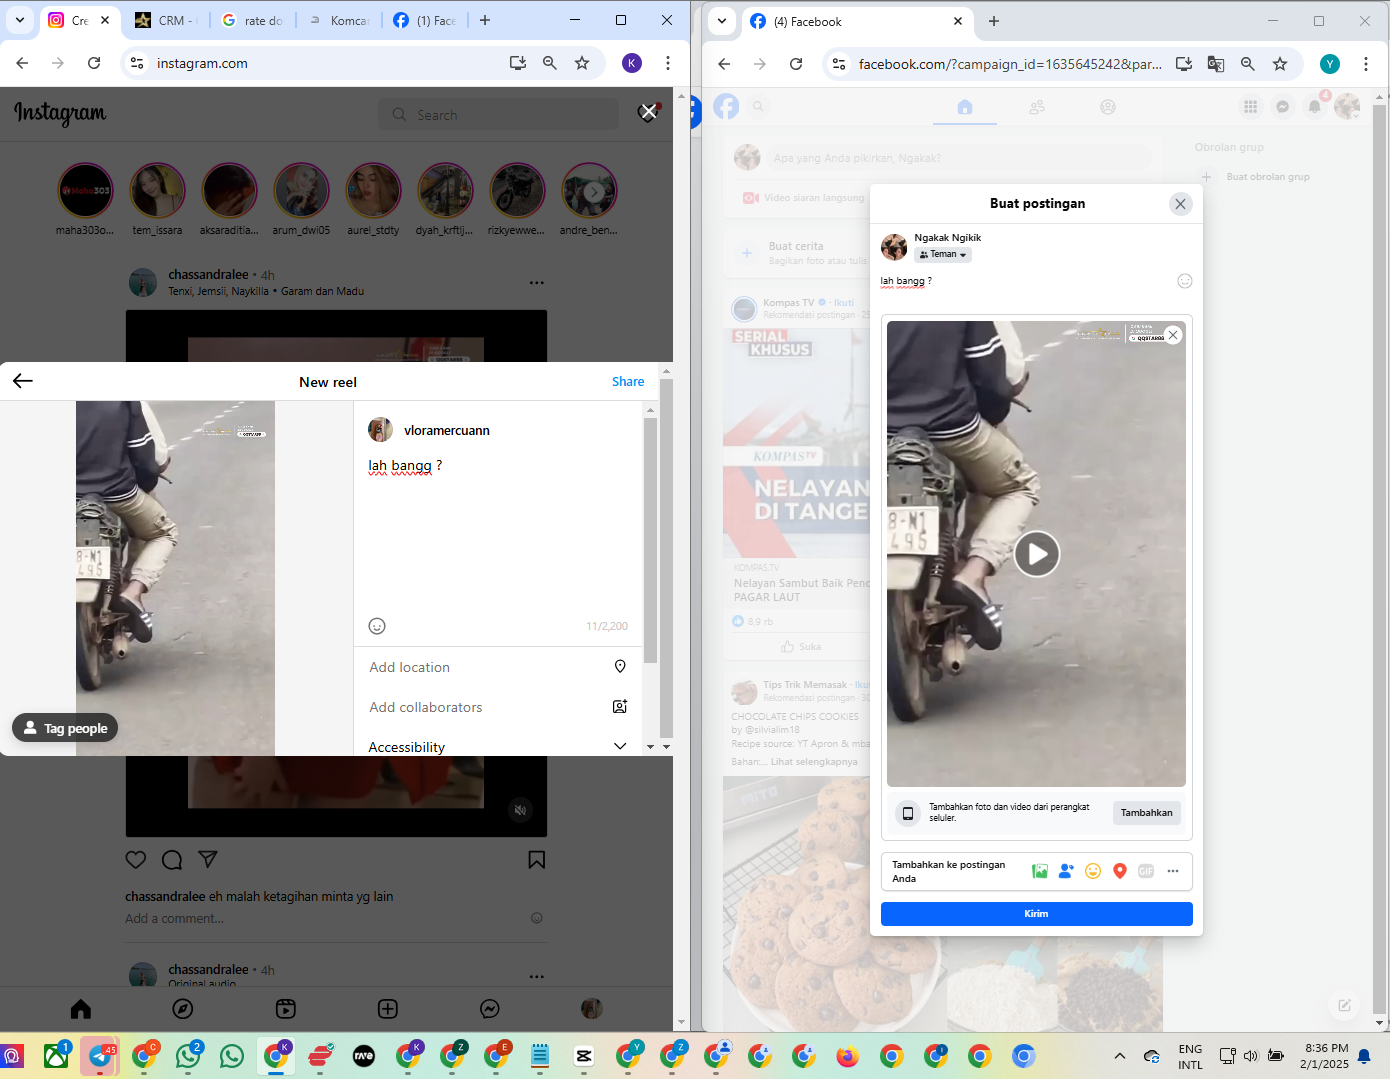Click Add collaborators option
1390x1079 pixels.
pos(498,707)
